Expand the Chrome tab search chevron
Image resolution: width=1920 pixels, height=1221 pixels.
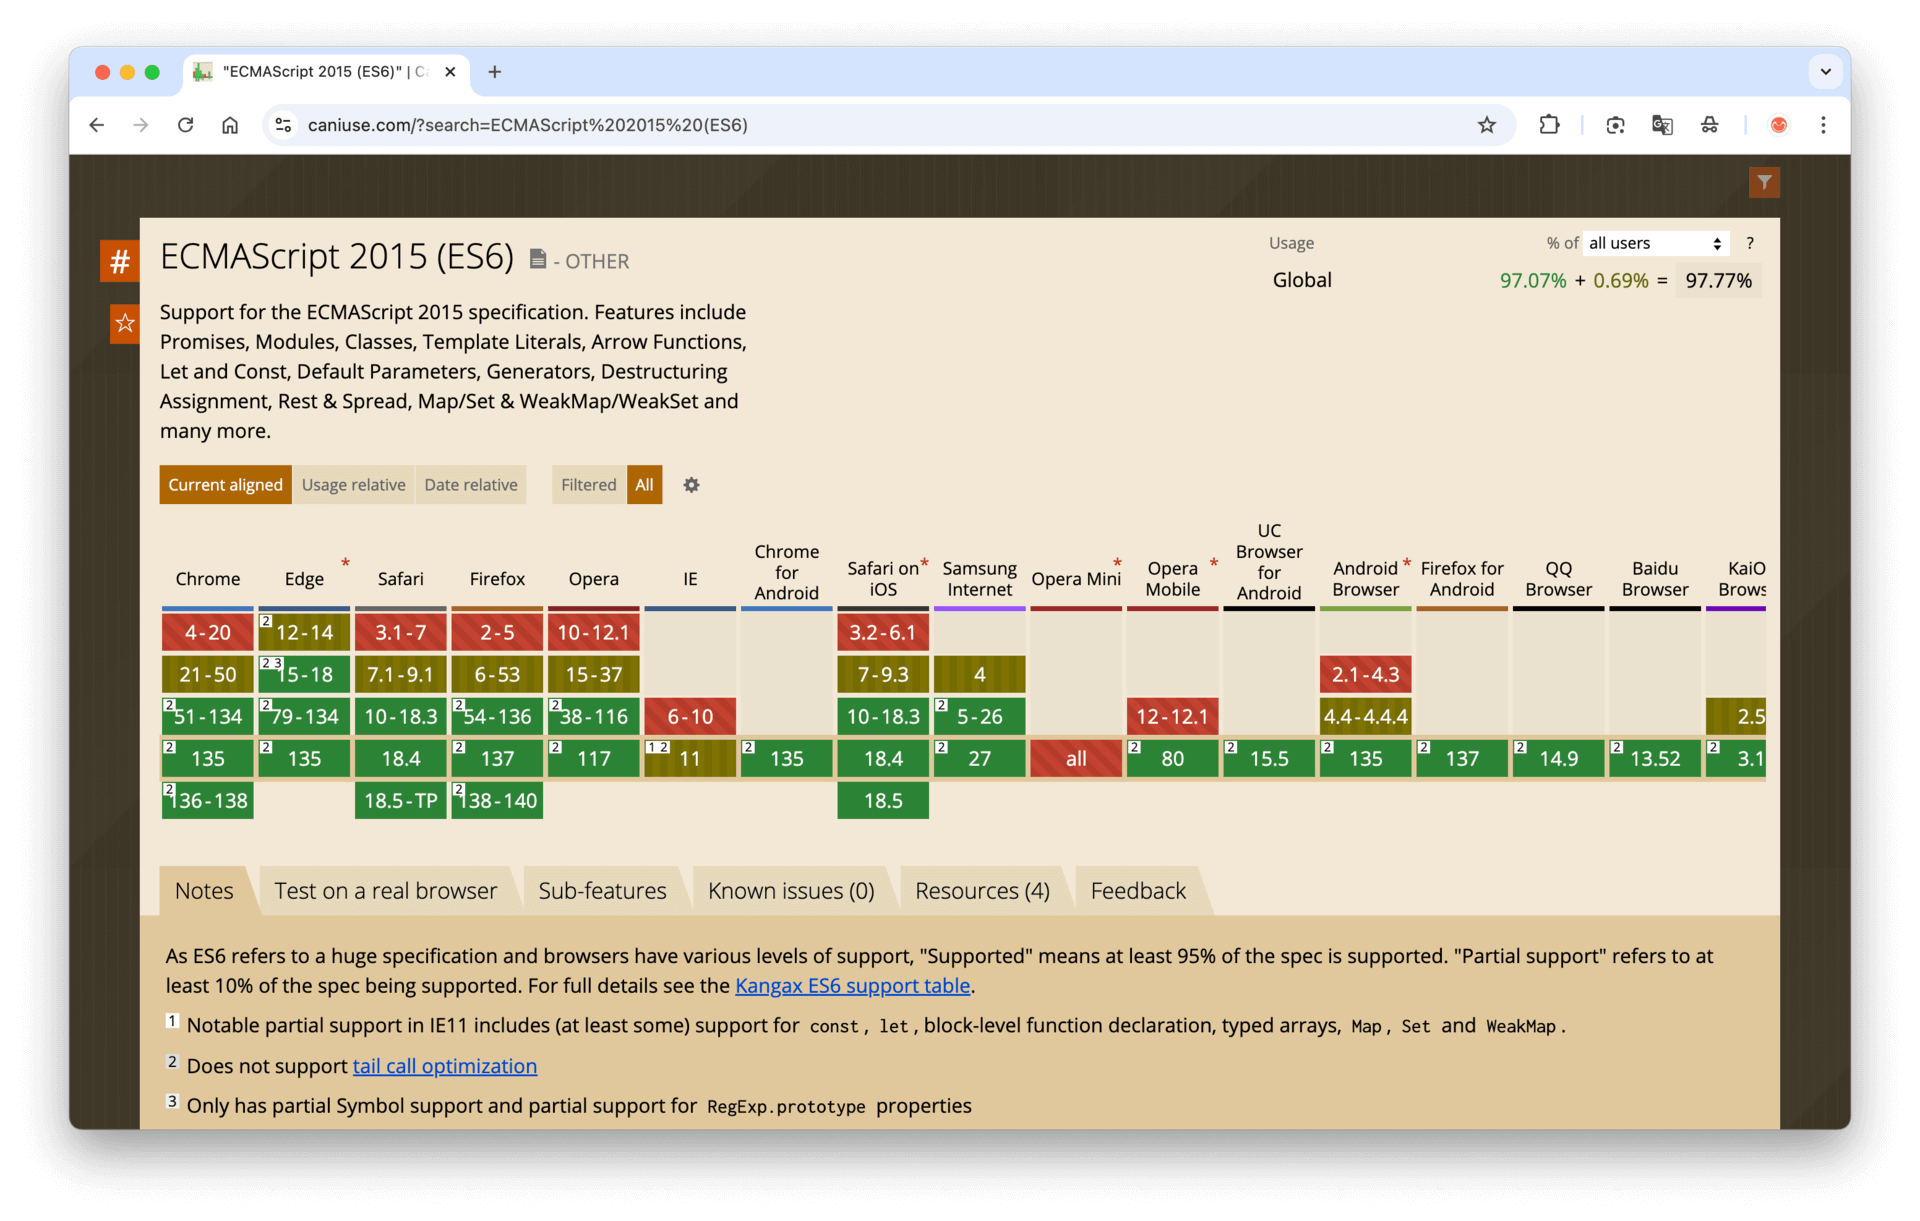tap(1825, 72)
